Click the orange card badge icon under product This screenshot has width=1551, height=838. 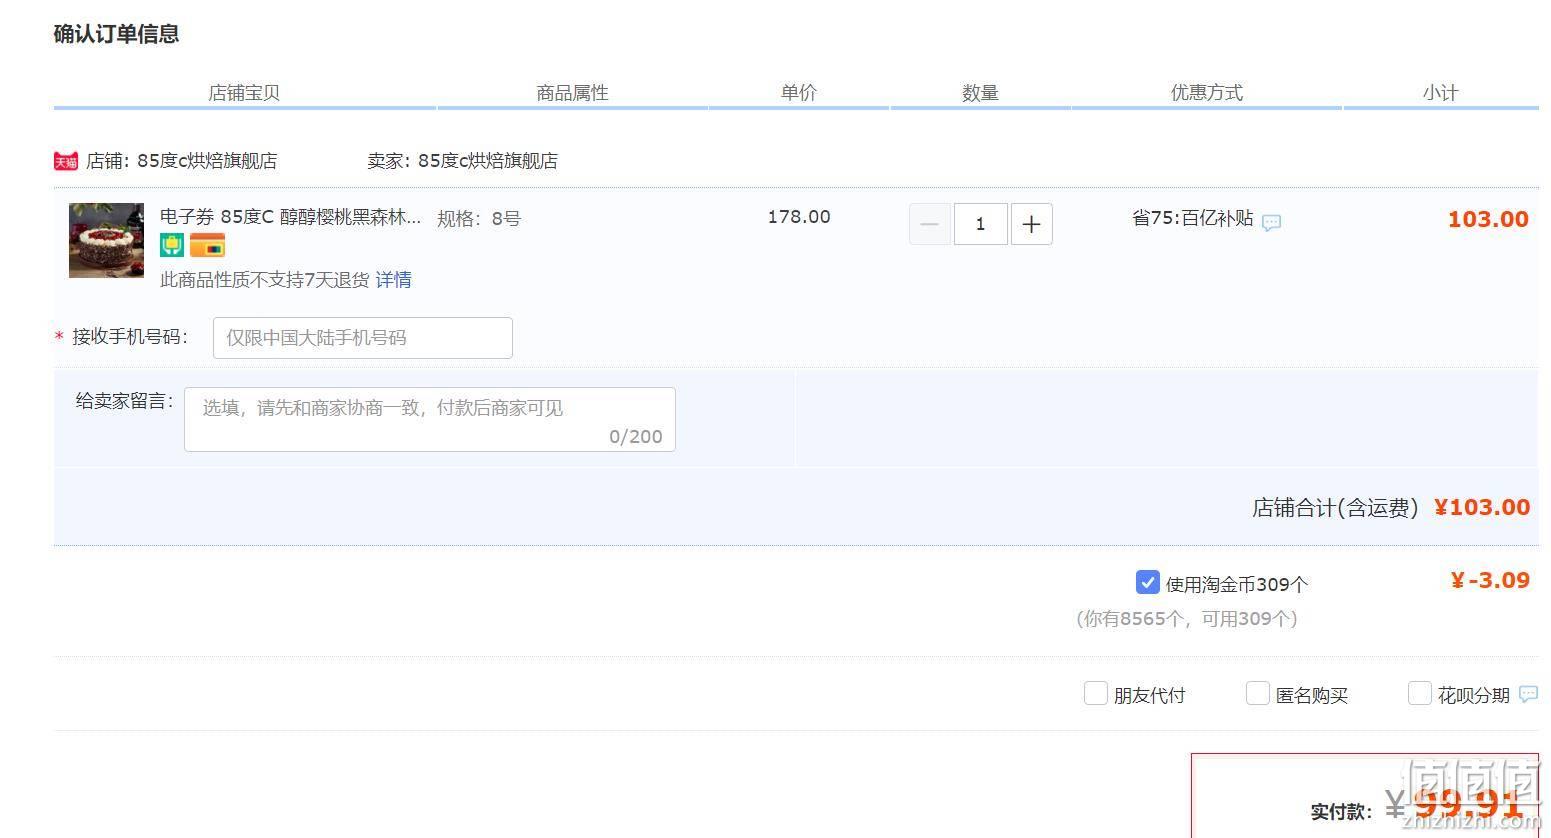pos(207,245)
